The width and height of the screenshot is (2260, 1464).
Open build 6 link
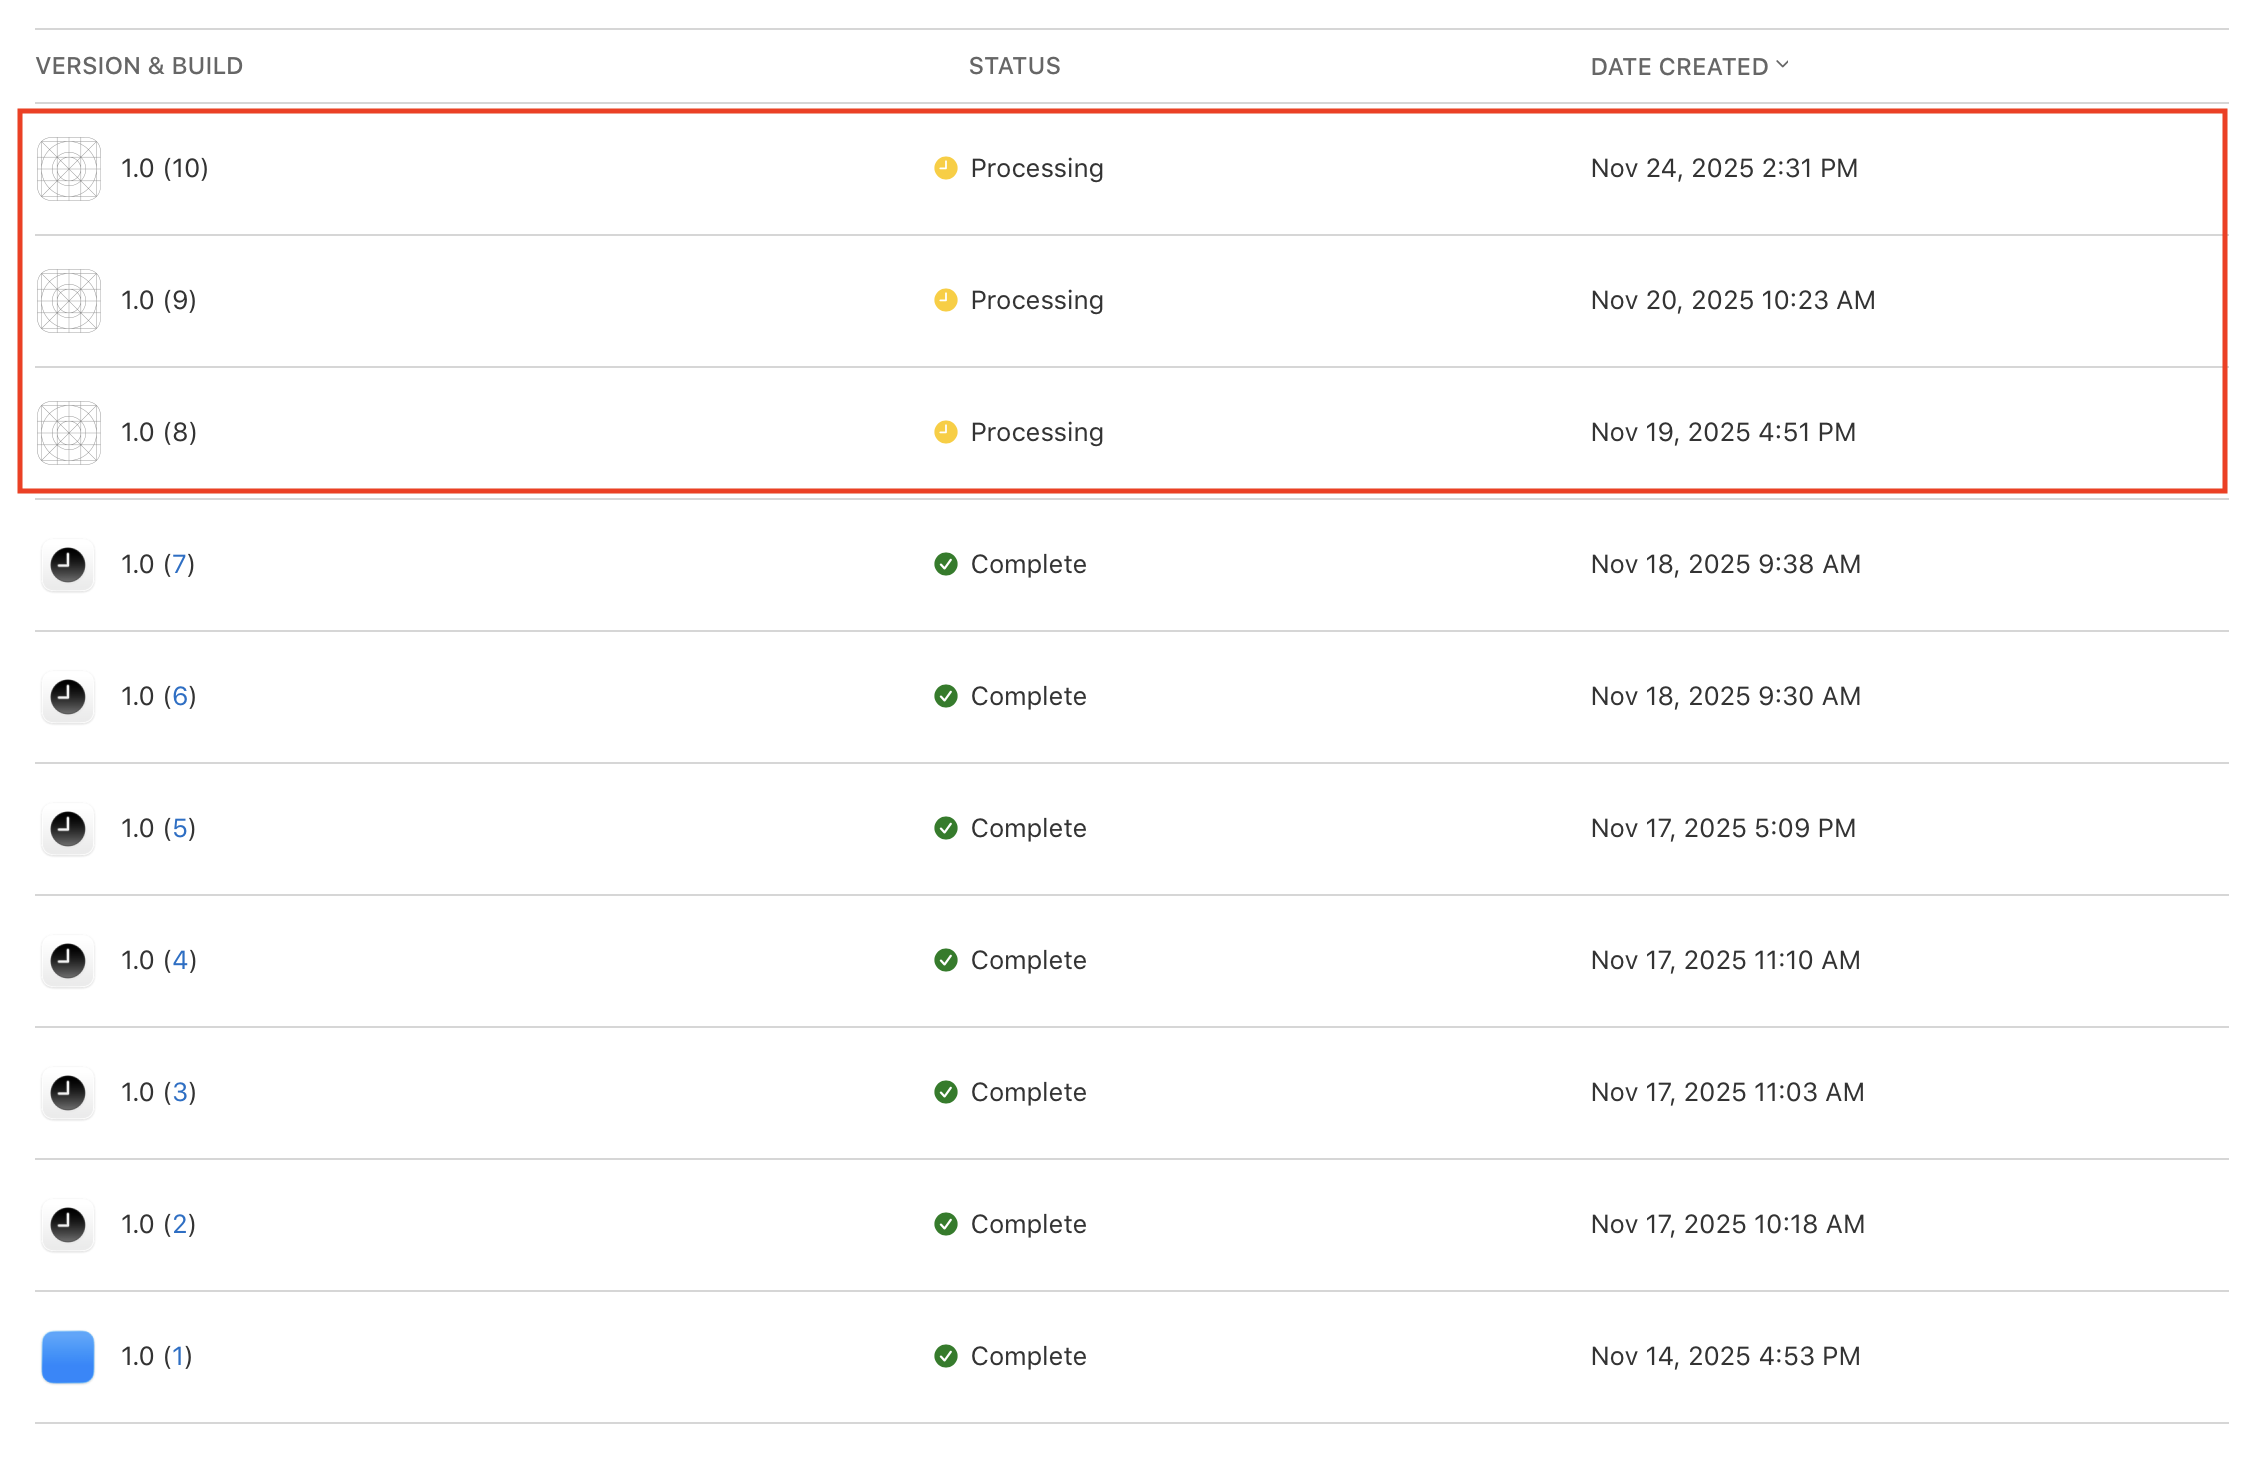coord(180,696)
